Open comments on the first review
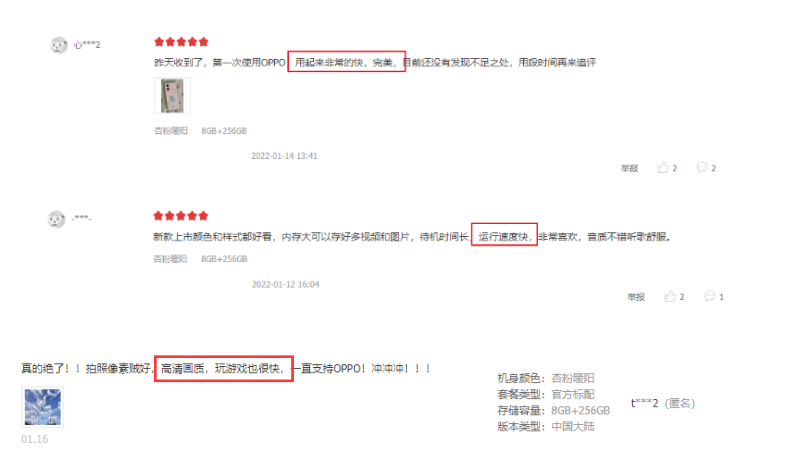 coord(702,168)
